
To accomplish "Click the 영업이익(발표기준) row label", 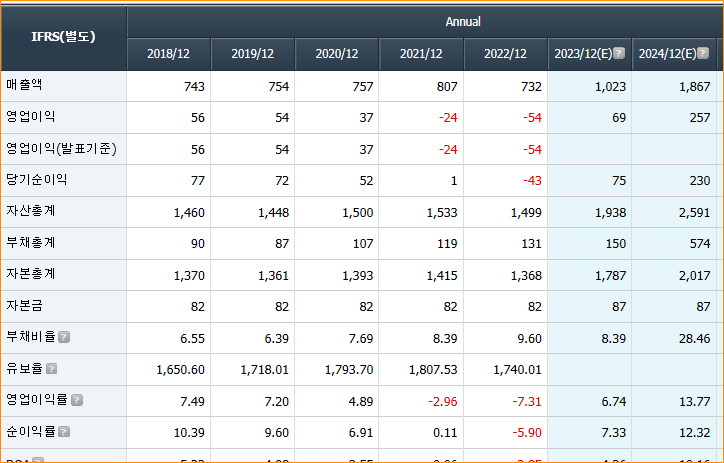I will coord(61,149).
